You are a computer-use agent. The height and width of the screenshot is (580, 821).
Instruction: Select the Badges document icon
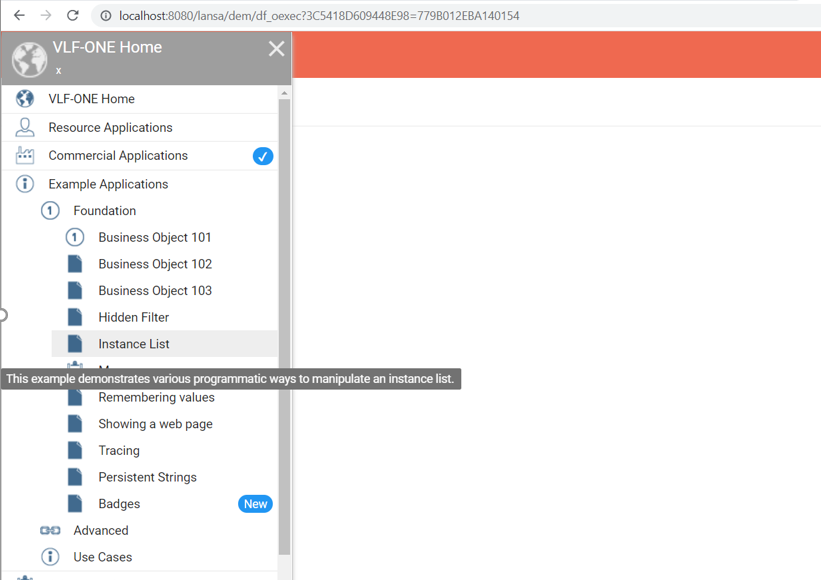pyautogui.click(x=76, y=503)
